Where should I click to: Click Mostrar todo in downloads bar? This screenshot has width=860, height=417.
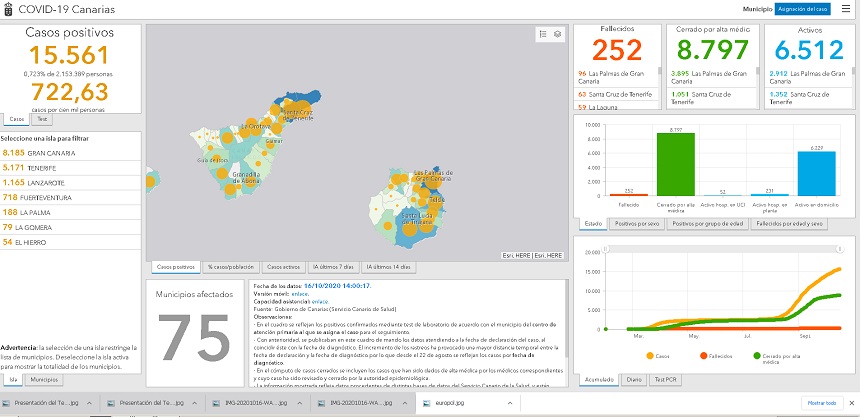pos(820,403)
